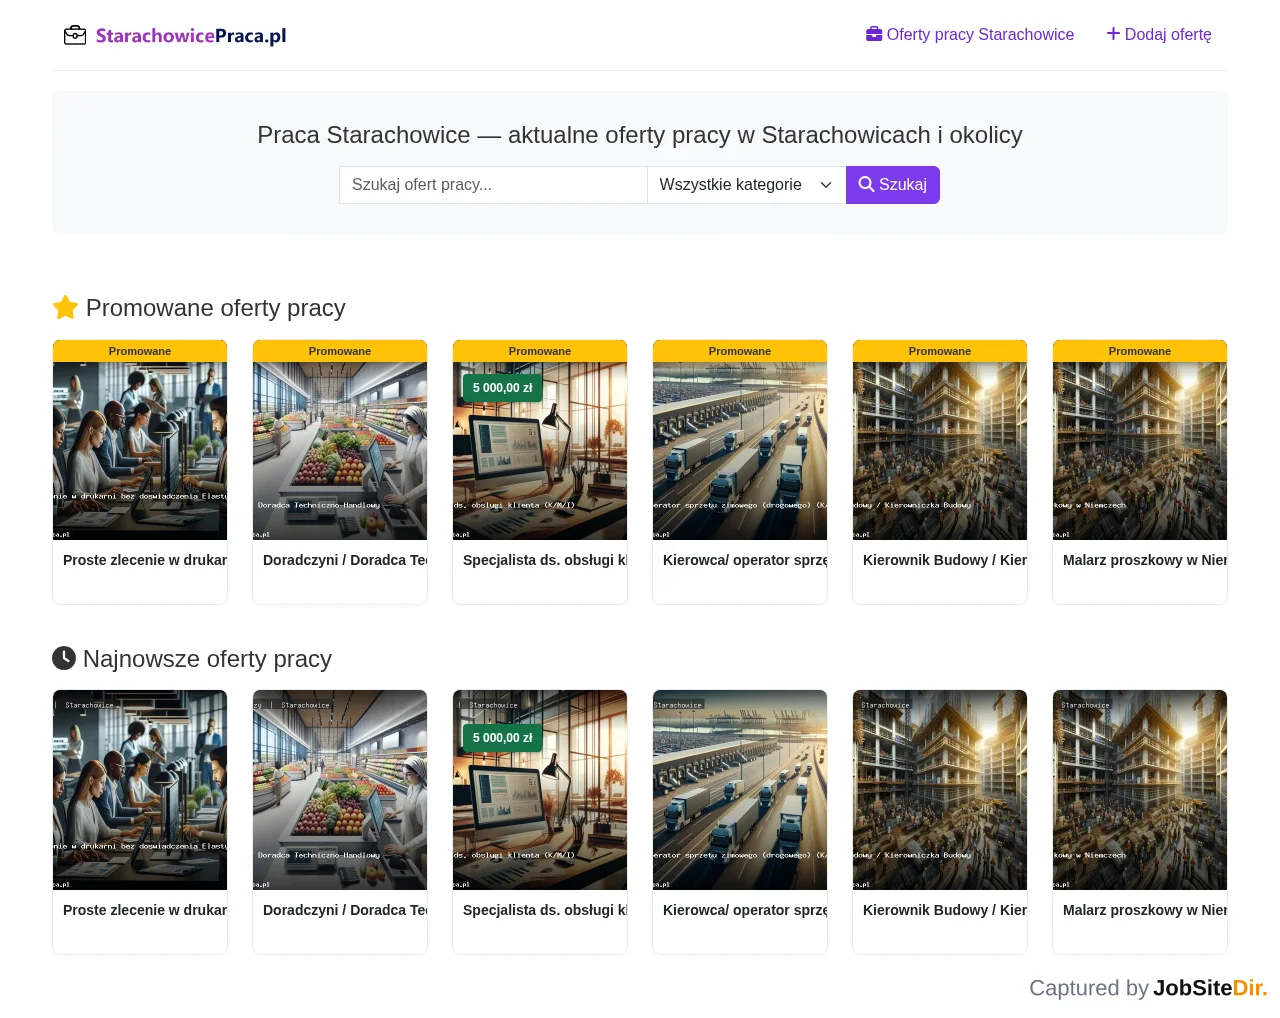Open newest Malarz proszkowy thumbnail

pos(1140,790)
